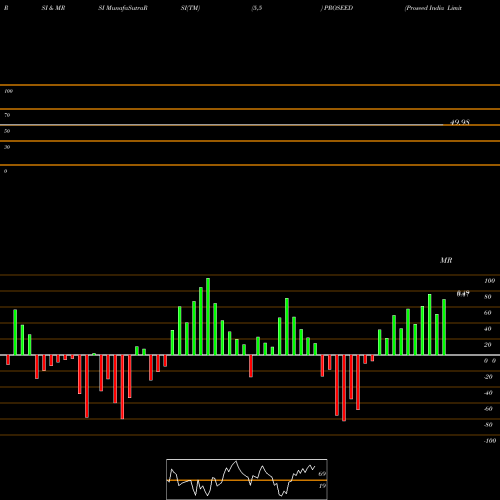This screenshot has height=500, width=500.
Task: Click the '50' level label in RSI panel
Action: coord(7,131)
